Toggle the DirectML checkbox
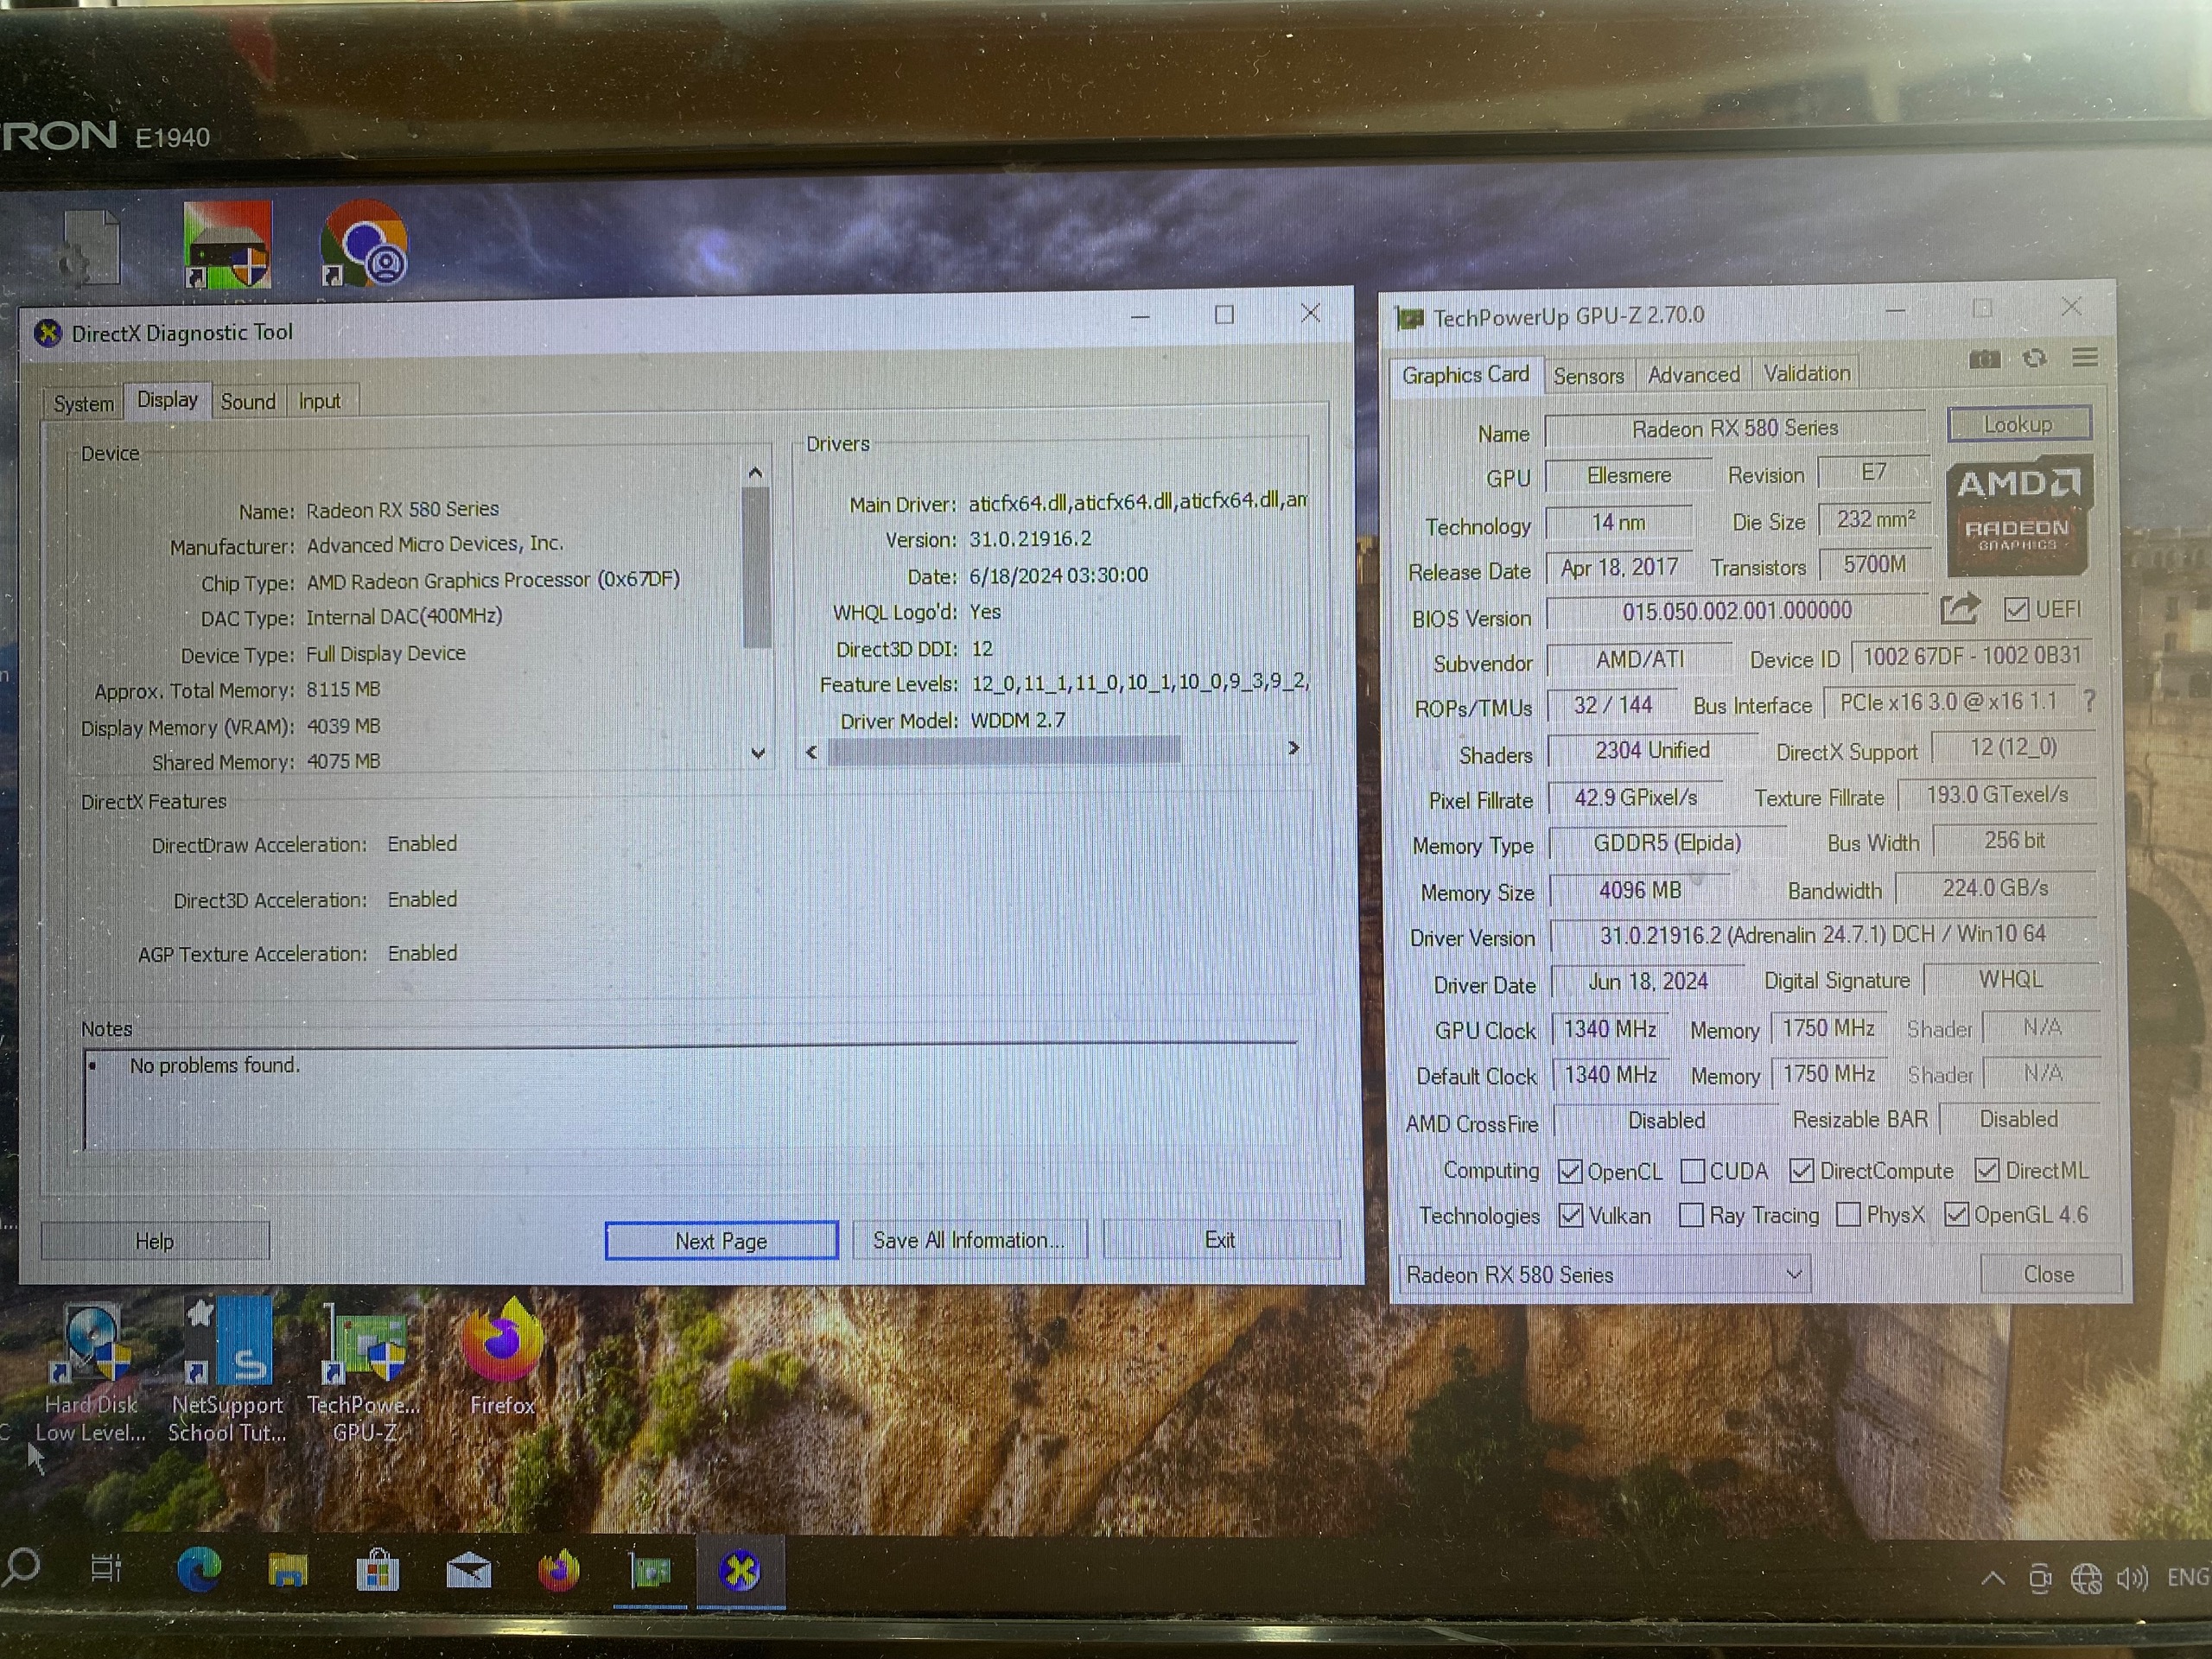This screenshot has height=1659, width=2212. 1987,1169
